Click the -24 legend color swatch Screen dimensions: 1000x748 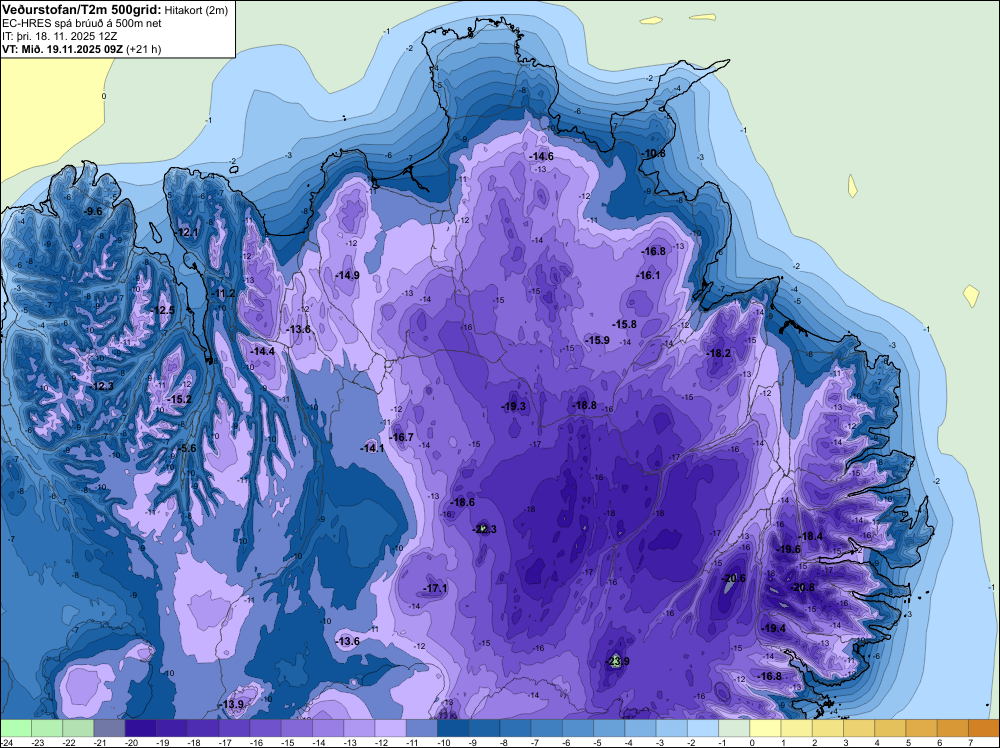(16, 728)
